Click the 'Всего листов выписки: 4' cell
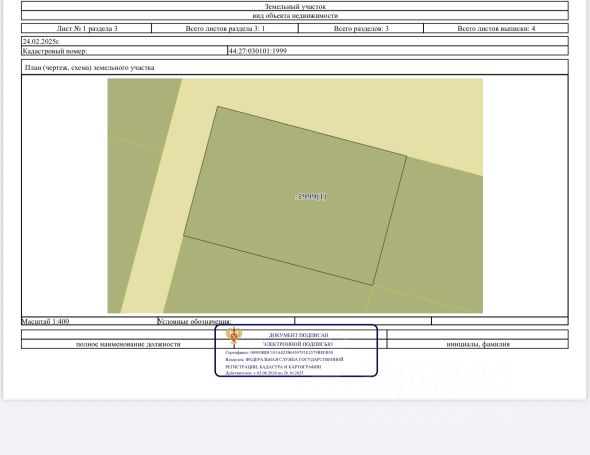This screenshot has width=590, height=455. click(496, 29)
